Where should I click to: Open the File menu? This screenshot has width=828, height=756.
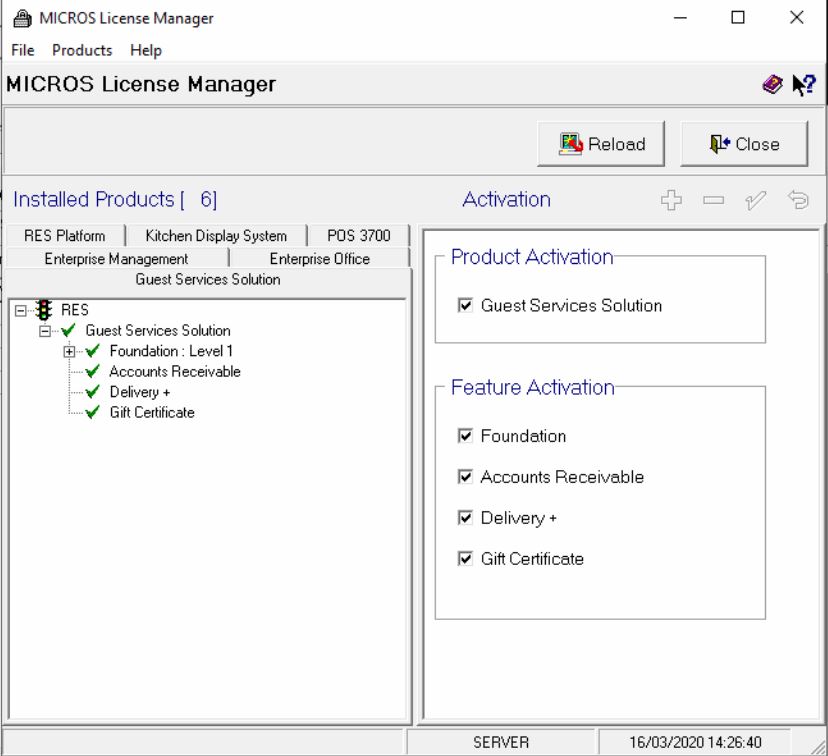tap(23, 50)
